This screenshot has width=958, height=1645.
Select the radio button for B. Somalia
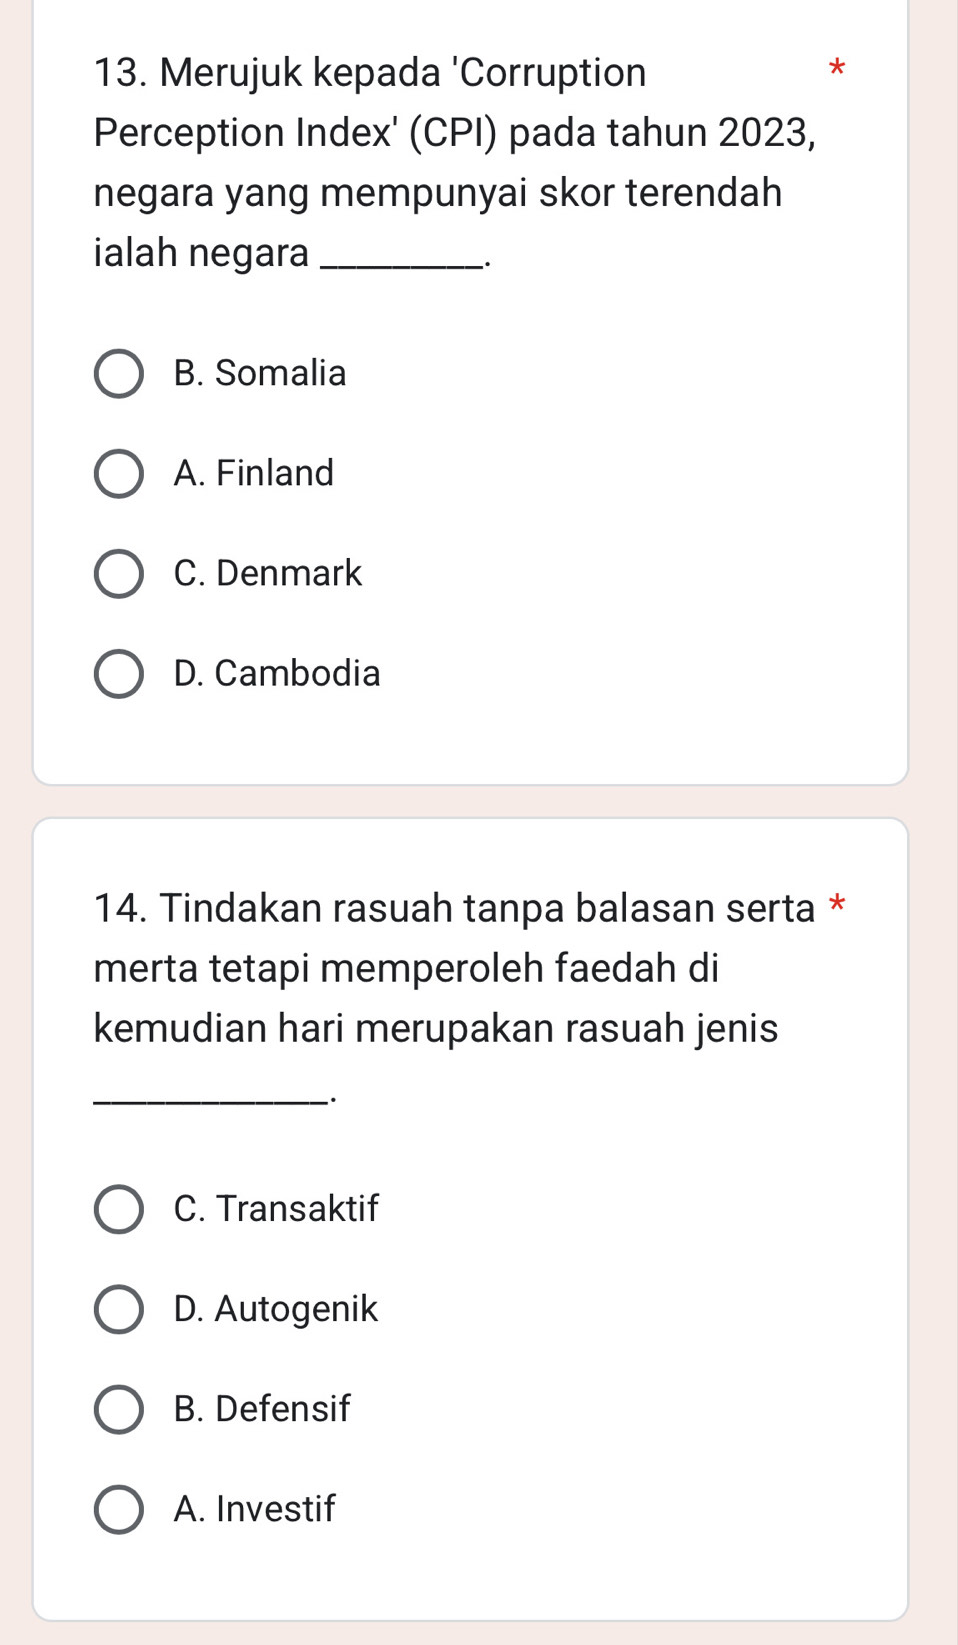(117, 373)
